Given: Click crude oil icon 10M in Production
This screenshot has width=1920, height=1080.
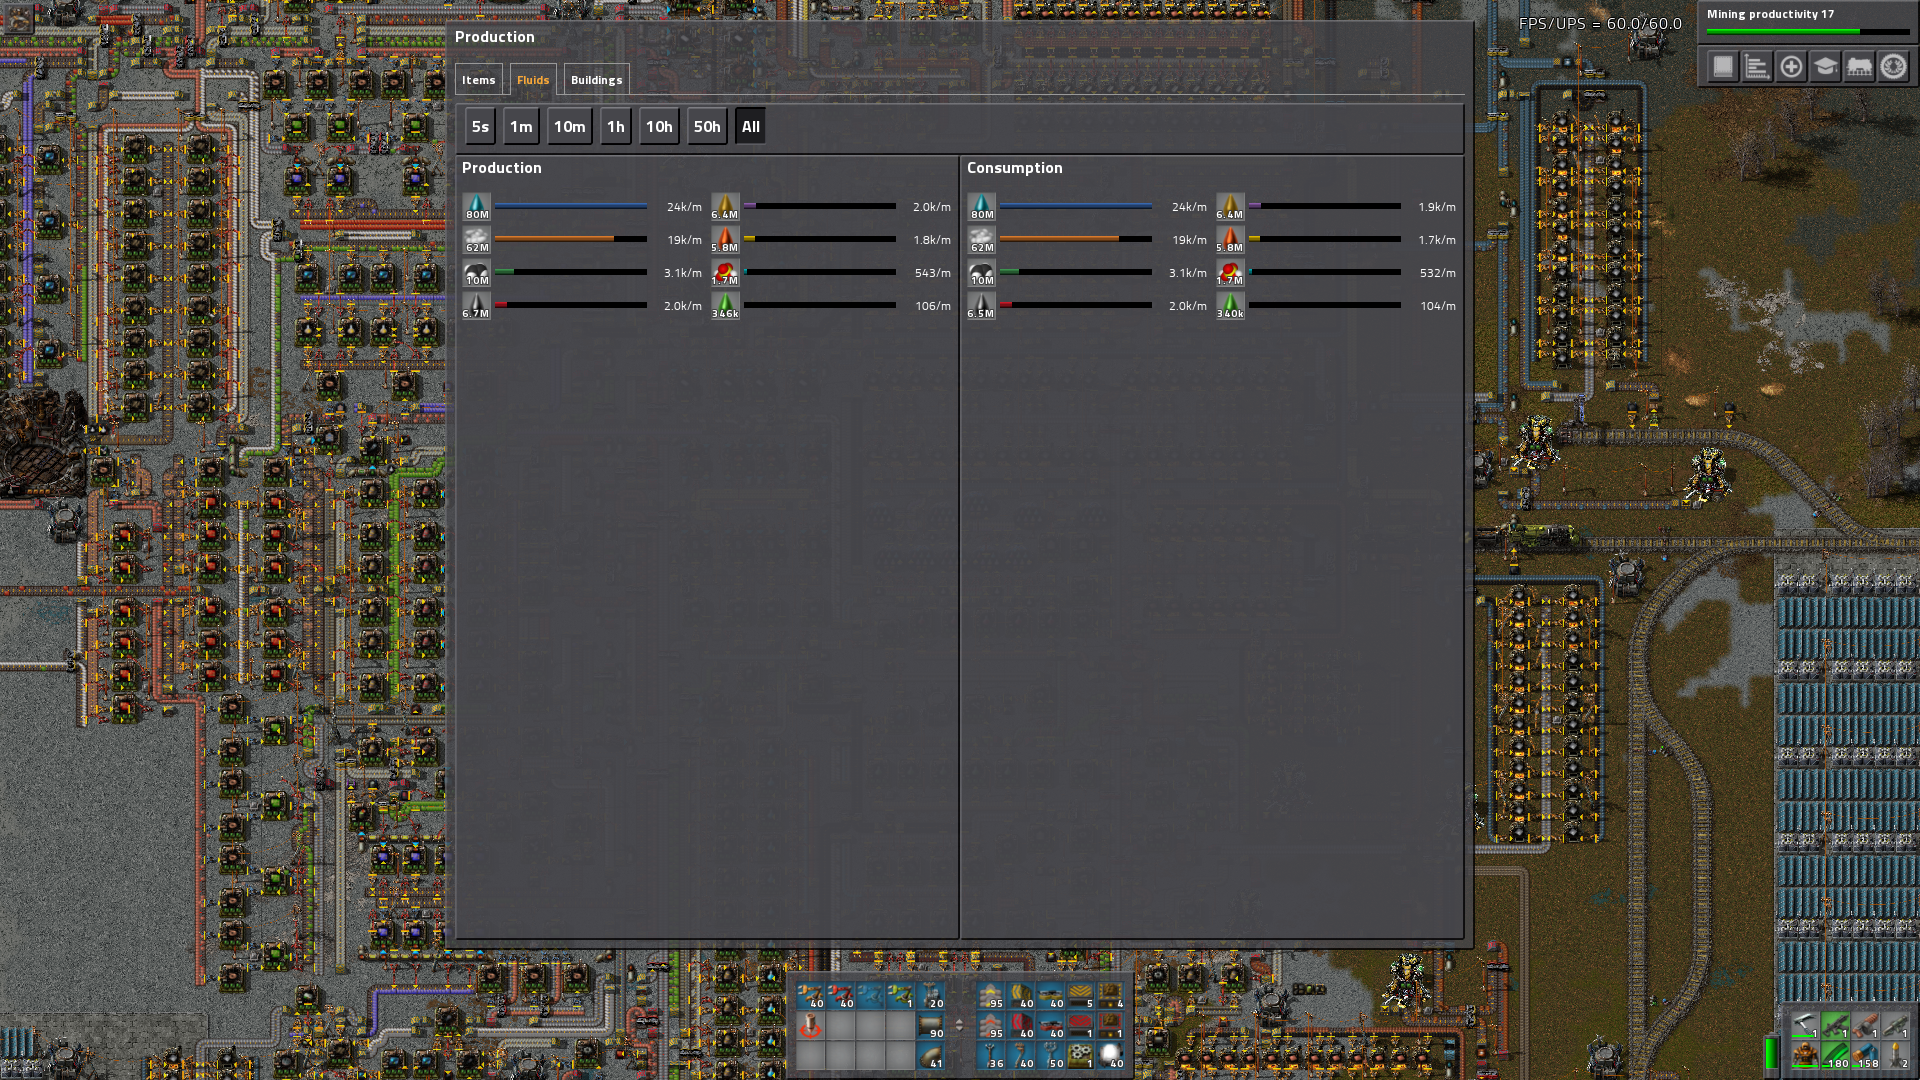Looking at the screenshot, I should click(477, 273).
